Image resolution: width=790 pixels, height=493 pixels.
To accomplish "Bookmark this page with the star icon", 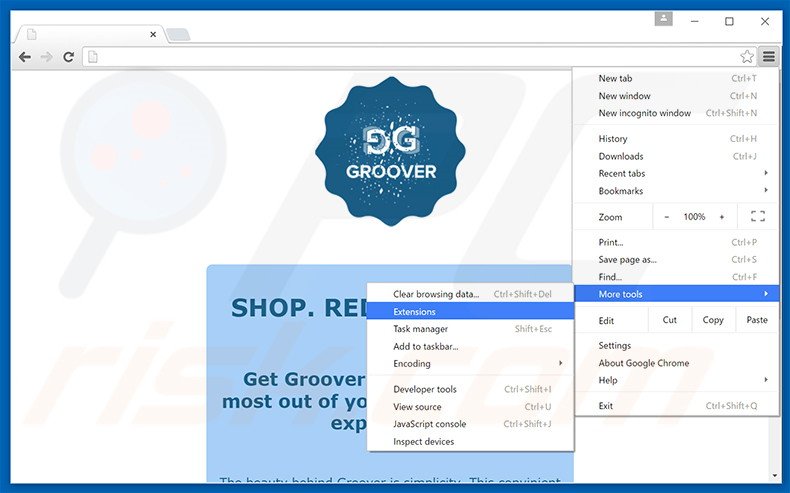I will (x=747, y=56).
